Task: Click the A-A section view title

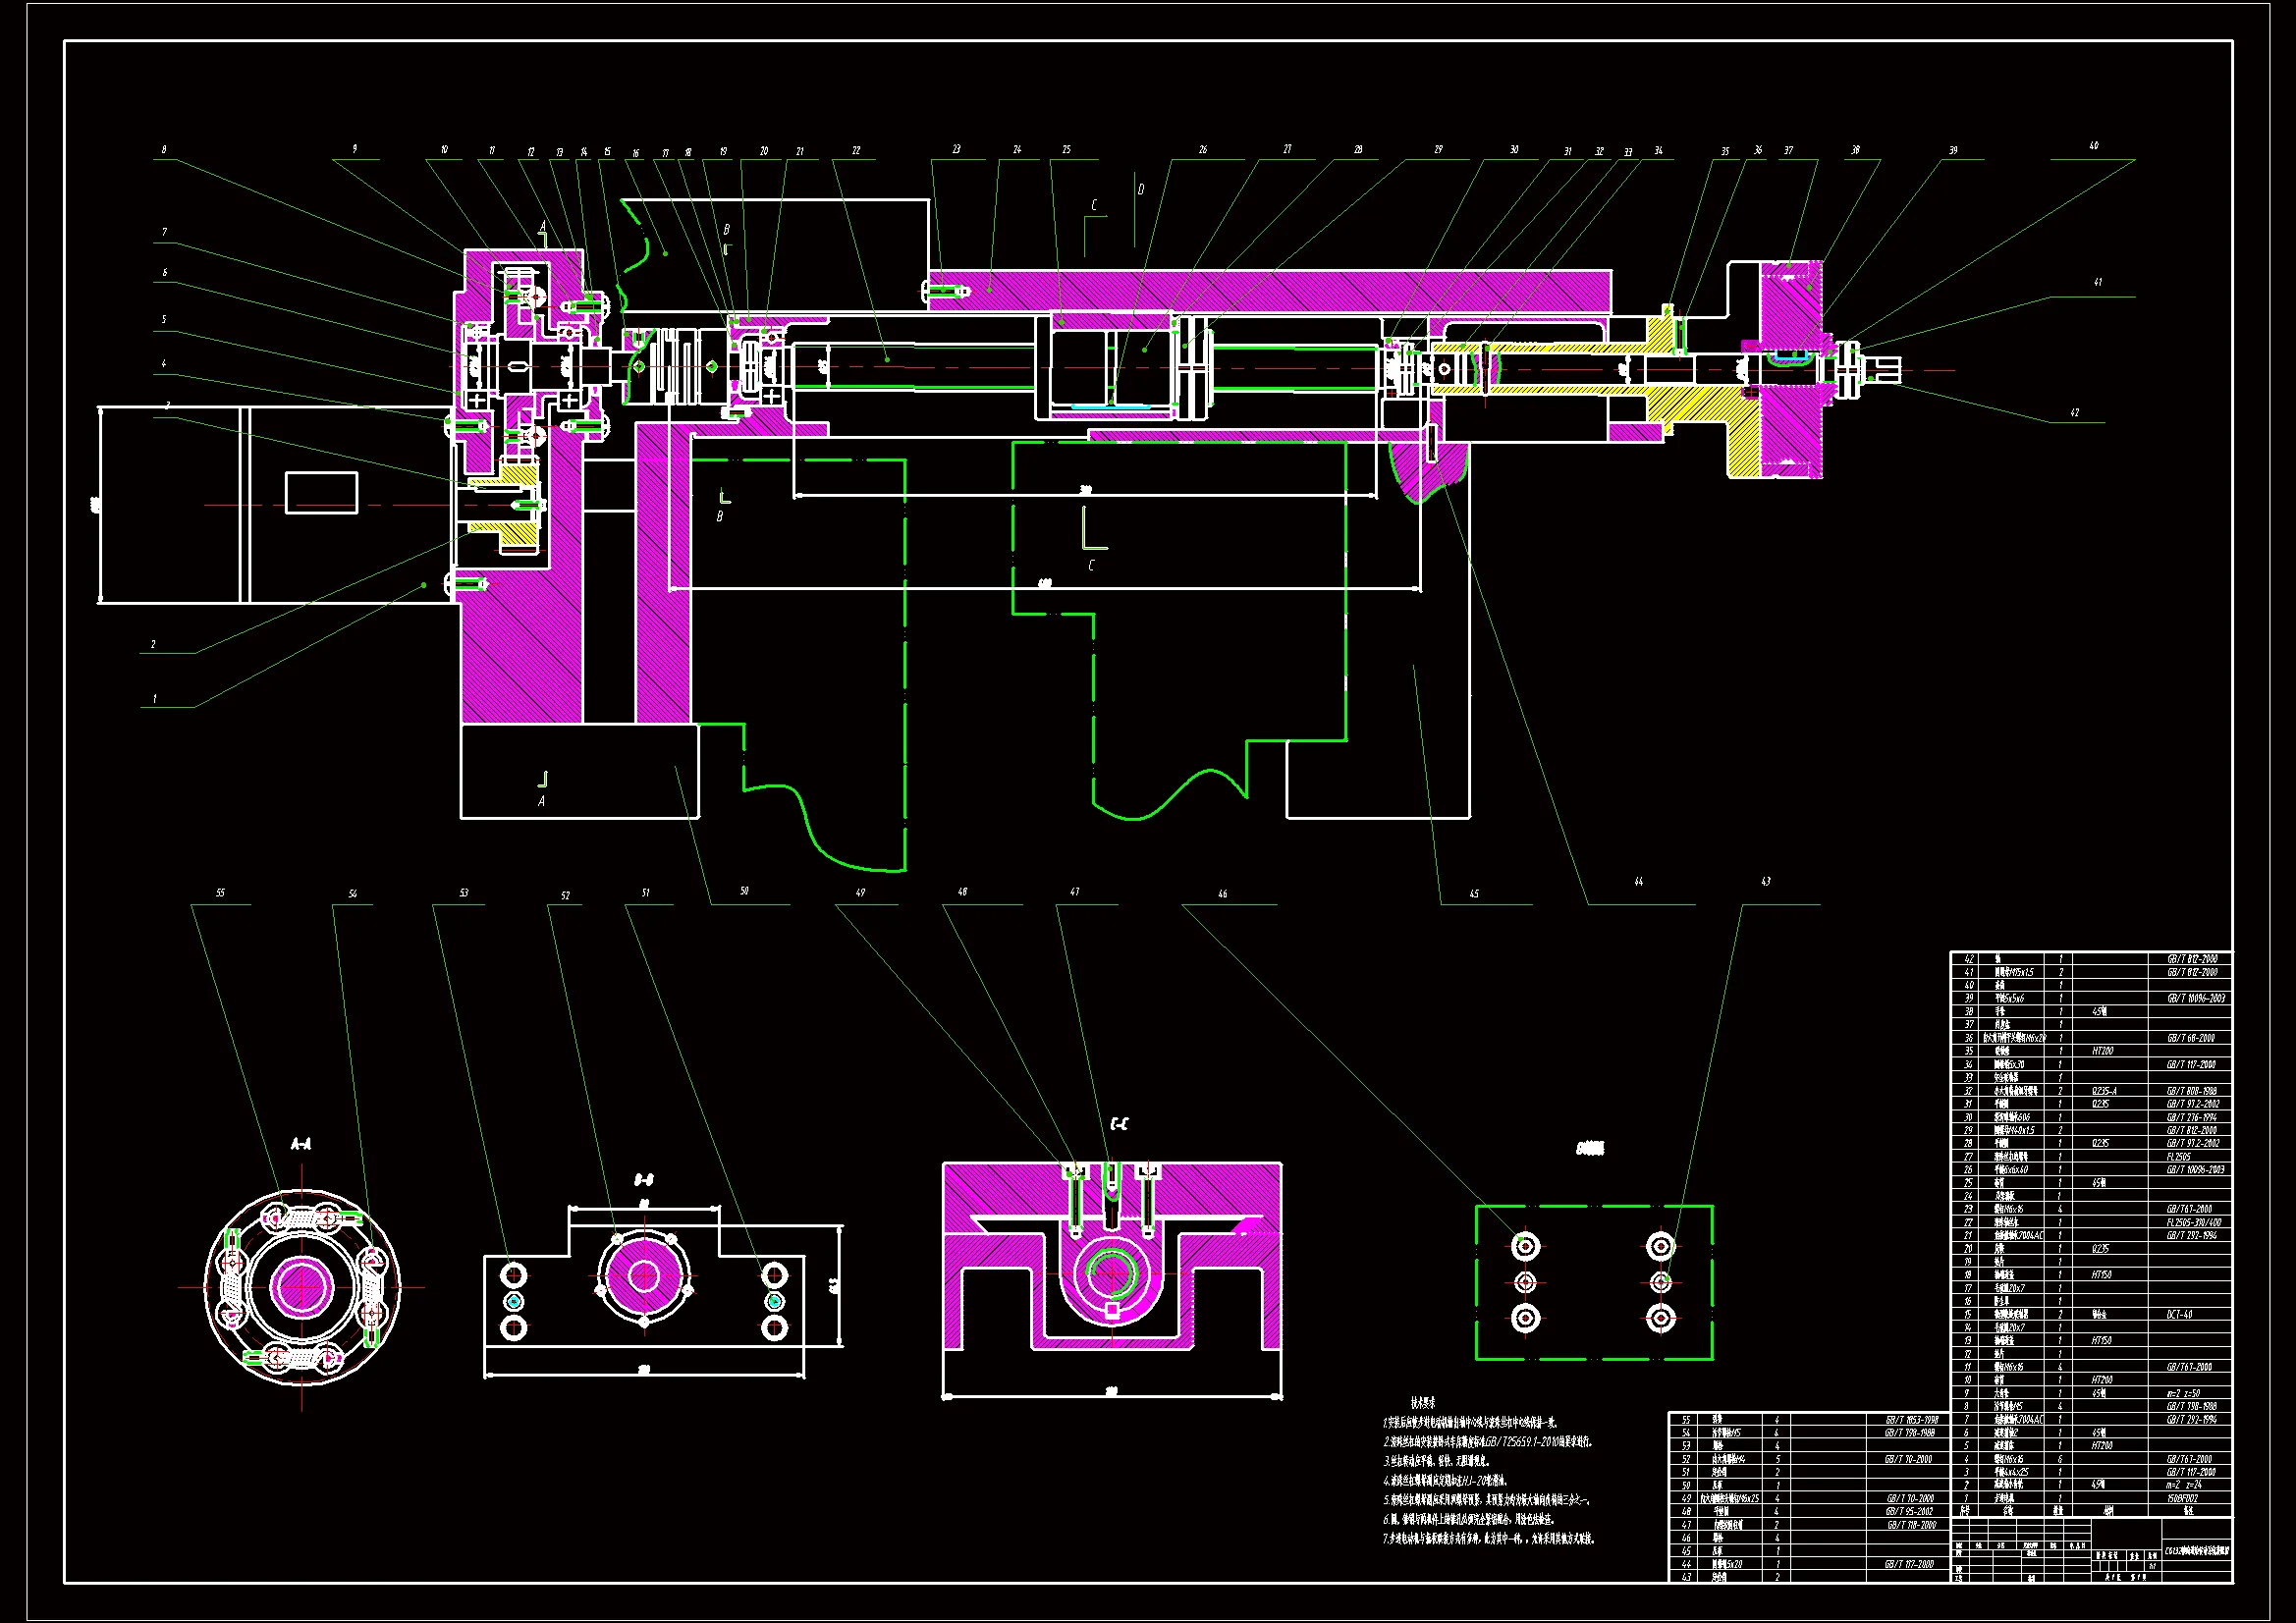Action: (x=300, y=1144)
